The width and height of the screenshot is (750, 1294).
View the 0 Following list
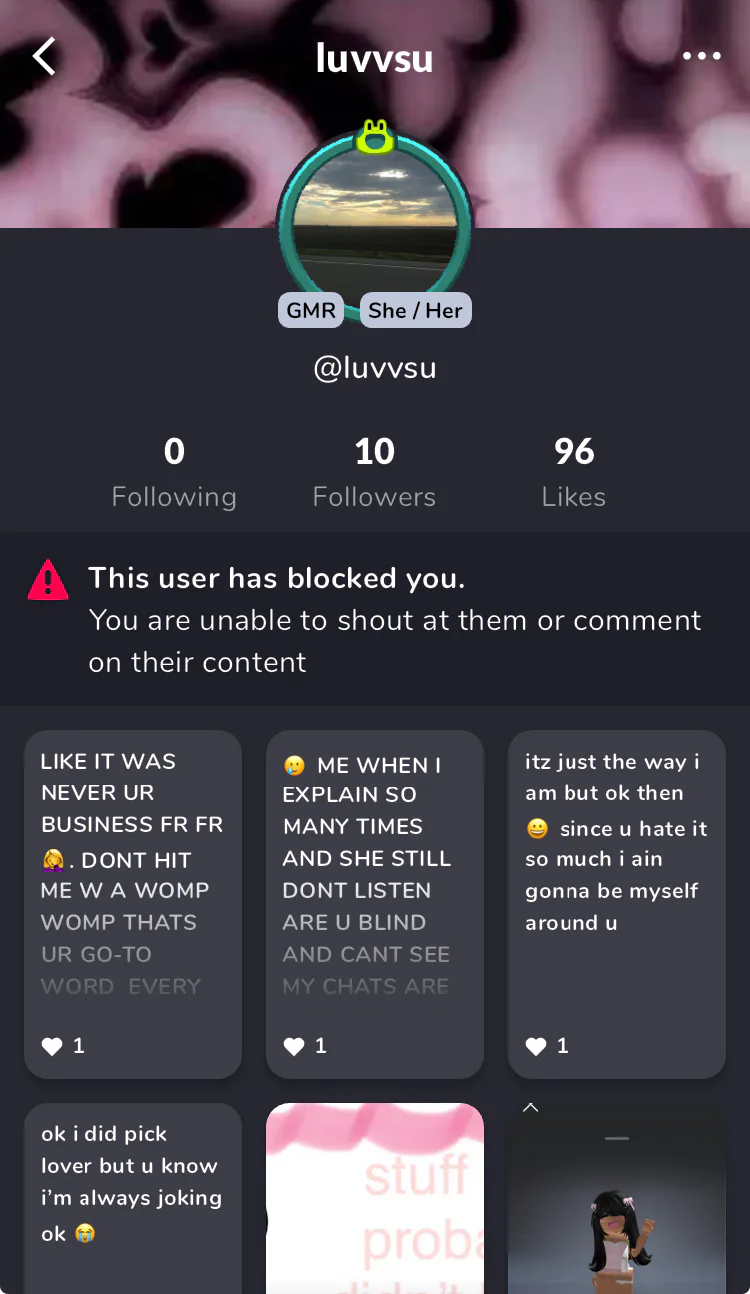coord(174,472)
